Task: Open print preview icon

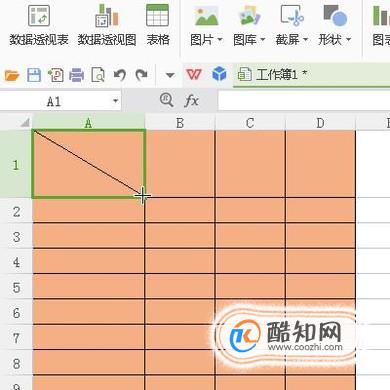Action: coord(98,75)
